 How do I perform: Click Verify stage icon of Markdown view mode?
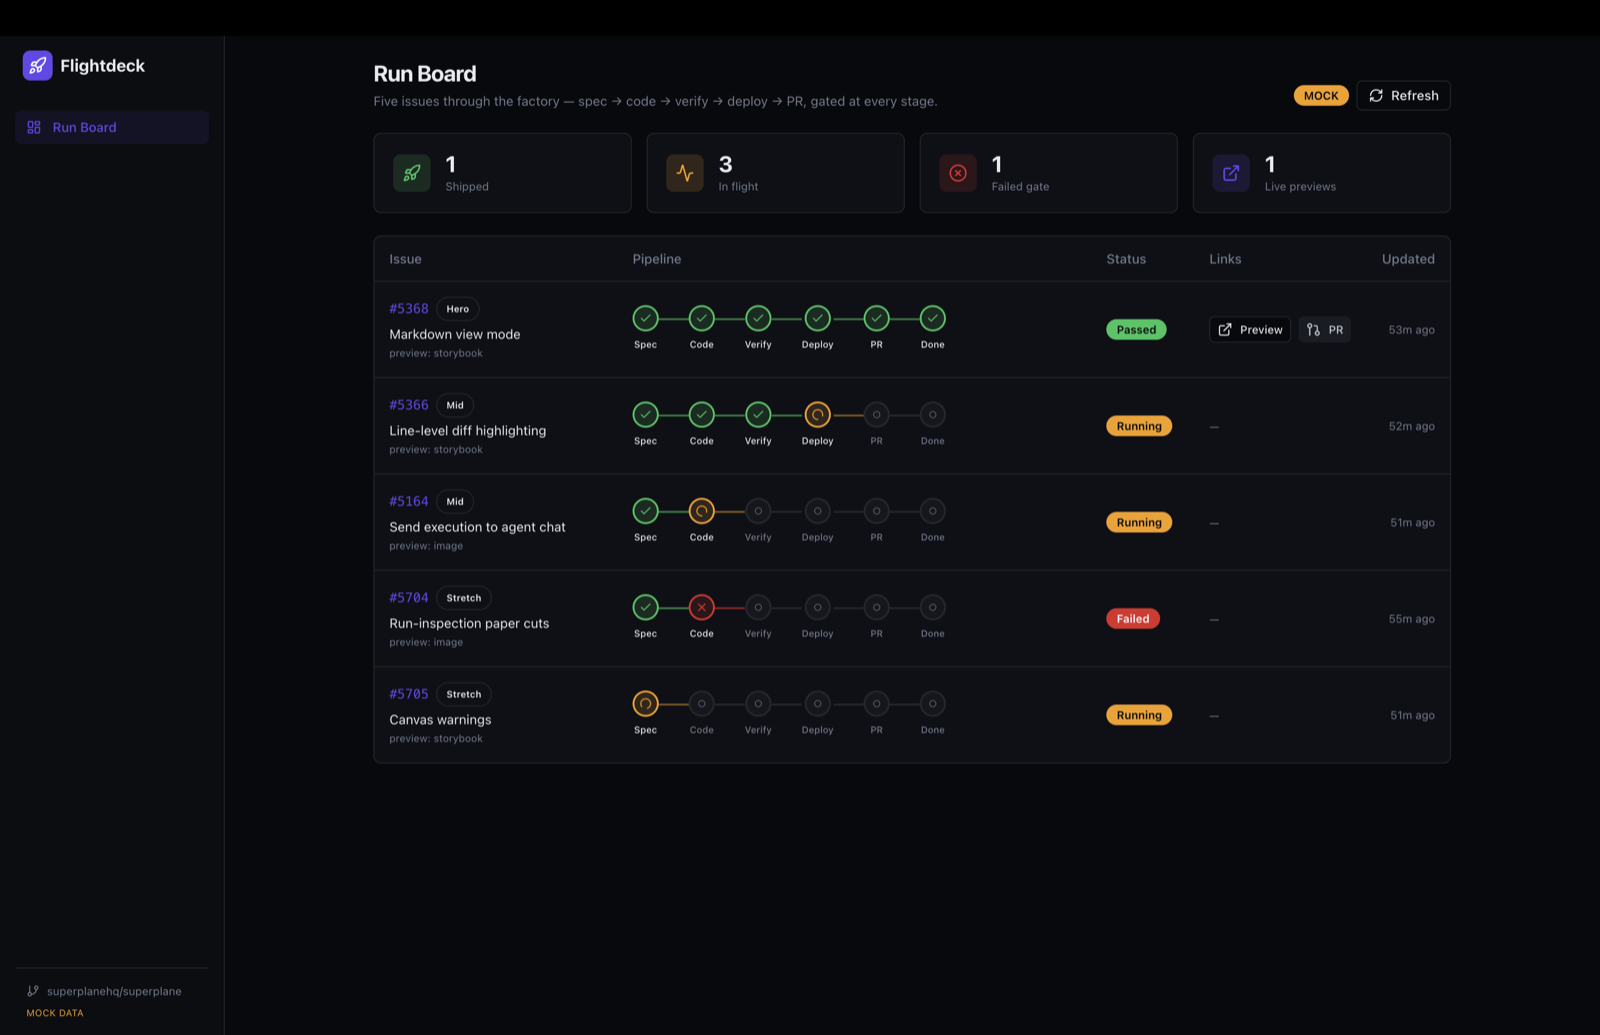[758, 318]
